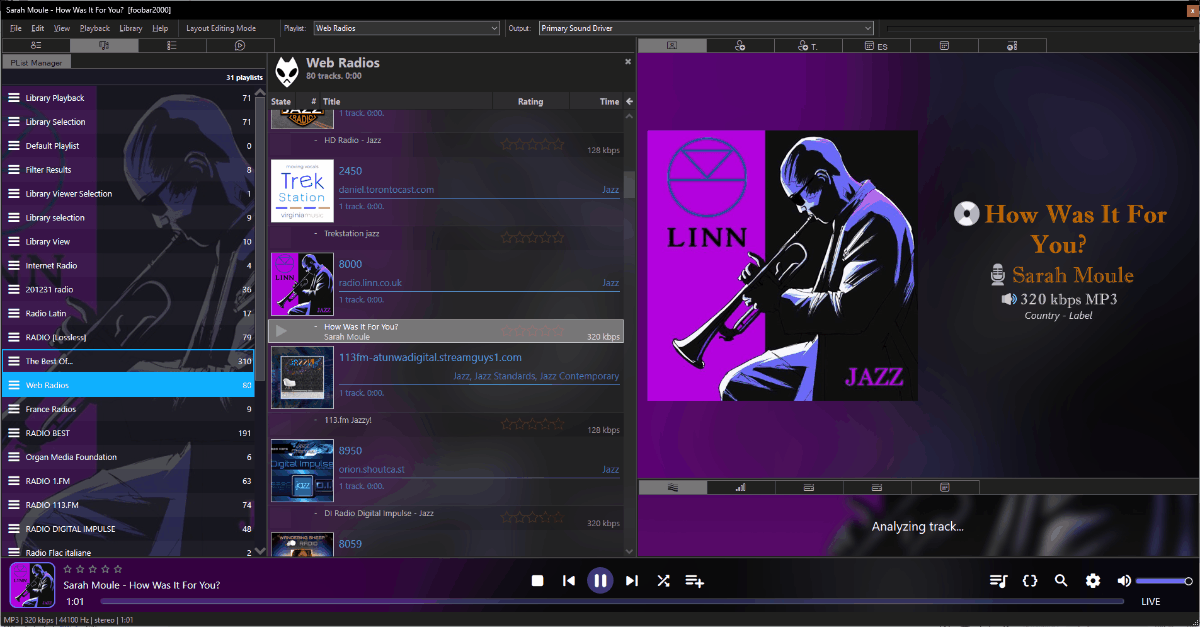Image resolution: width=1200 pixels, height=627 pixels.
Task: Select the Default Playlist entry
Action: click(128, 146)
